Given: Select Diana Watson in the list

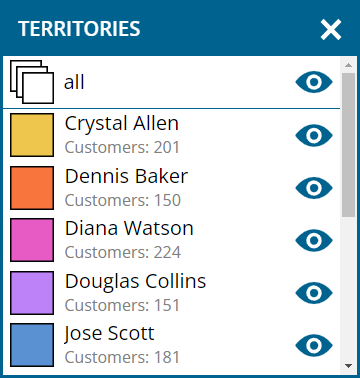Looking at the screenshot, I should click(129, 229).
